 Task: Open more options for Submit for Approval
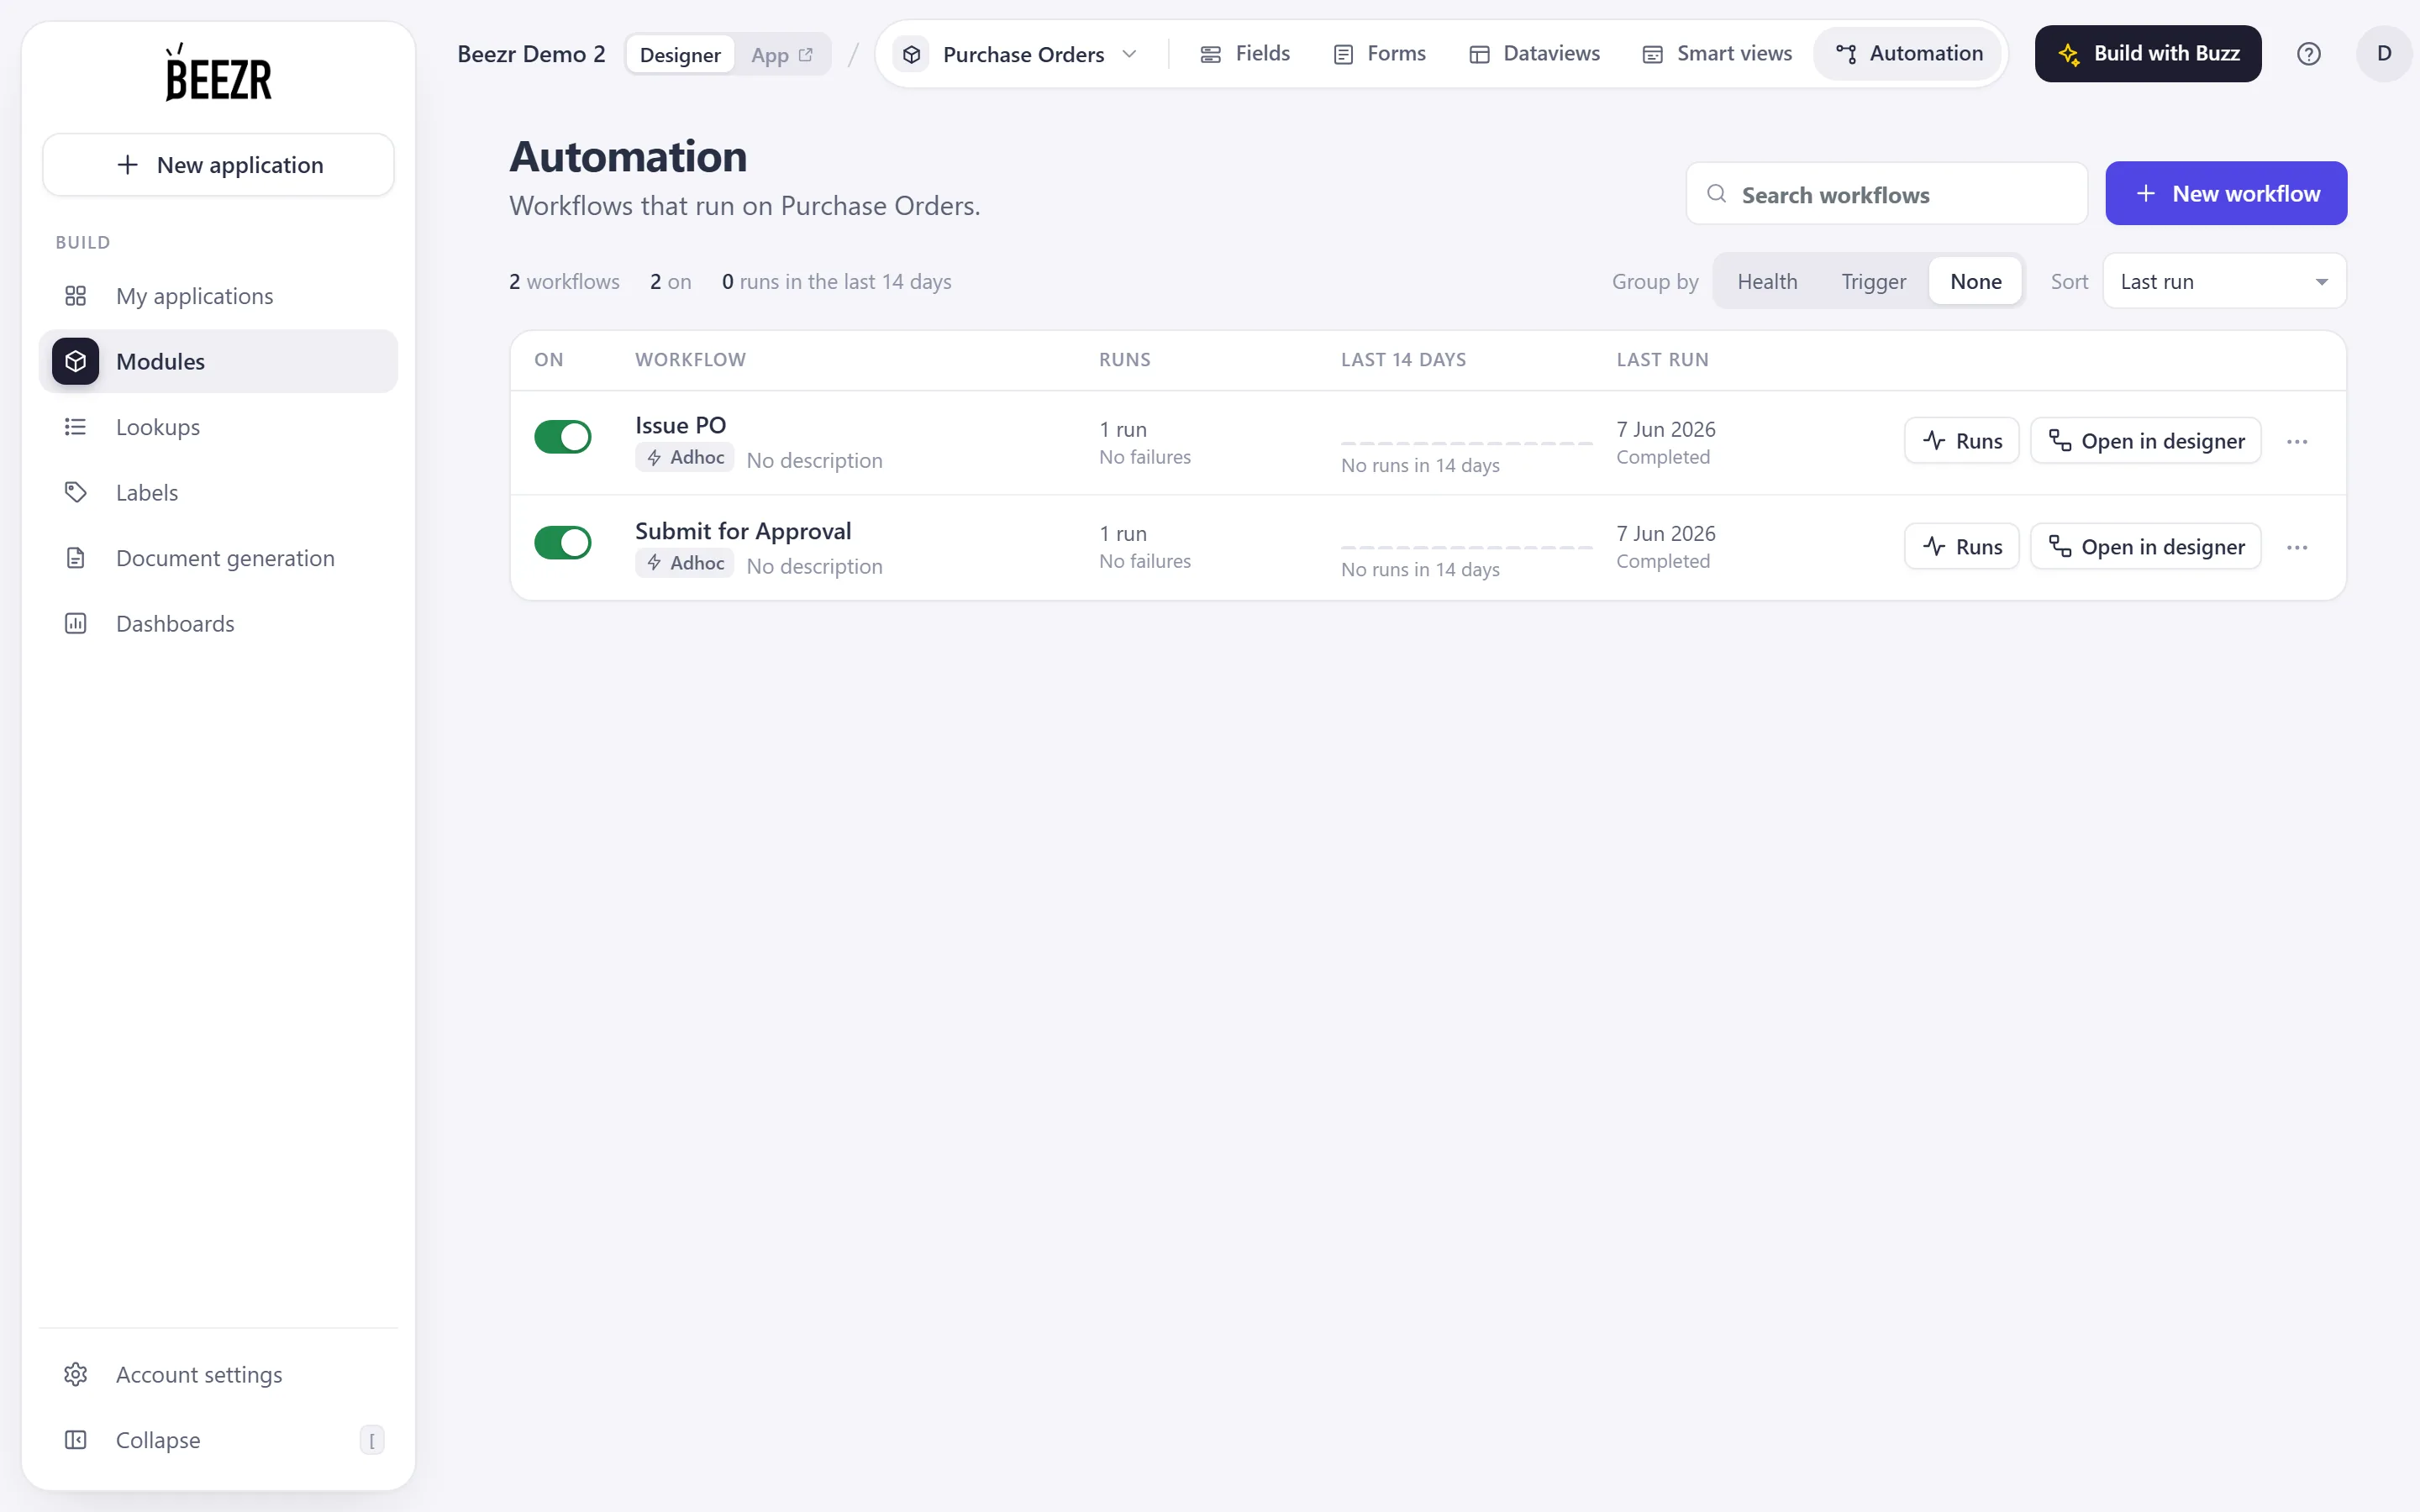click(2297, 547)
